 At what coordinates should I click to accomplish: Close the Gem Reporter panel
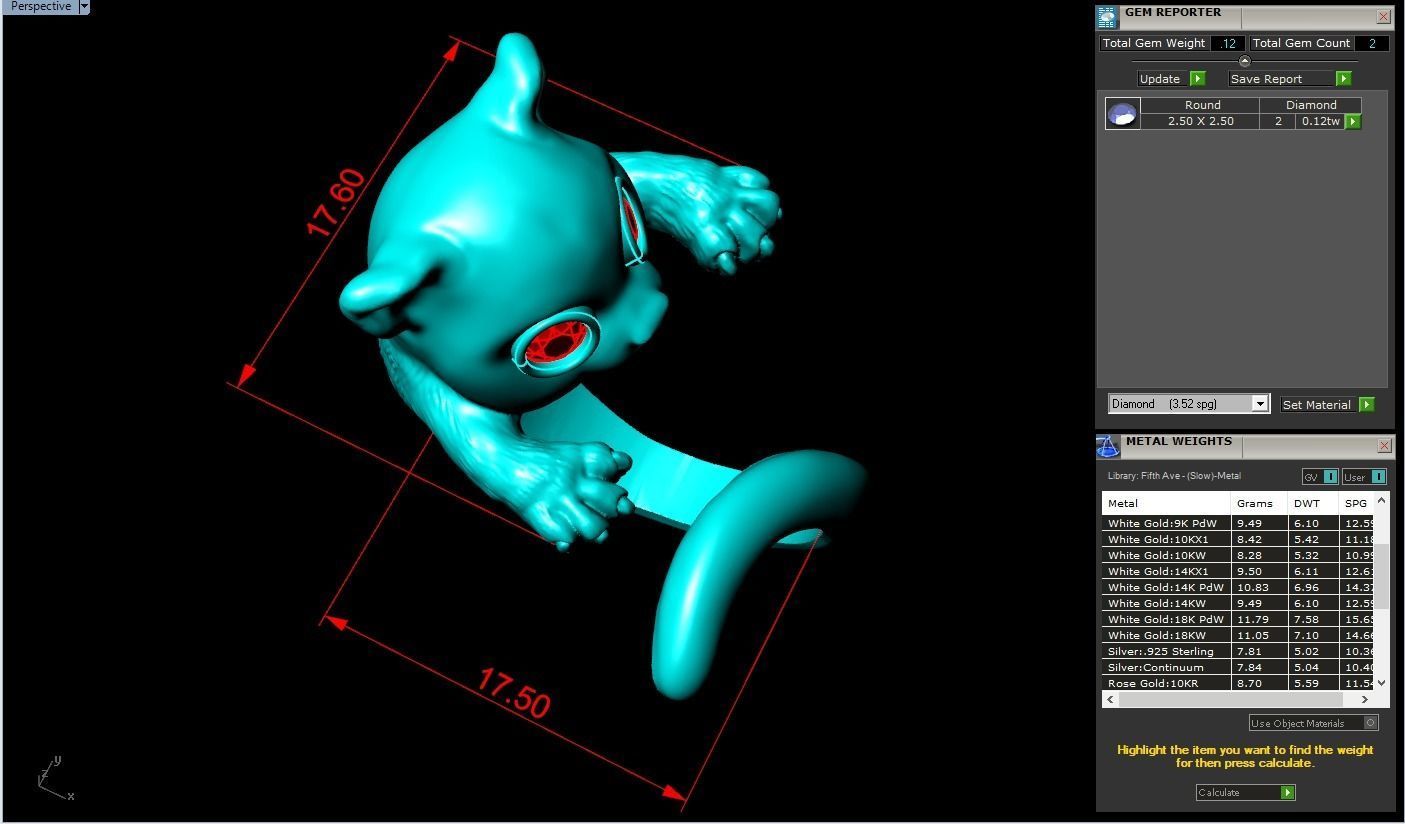(1383, 16)
